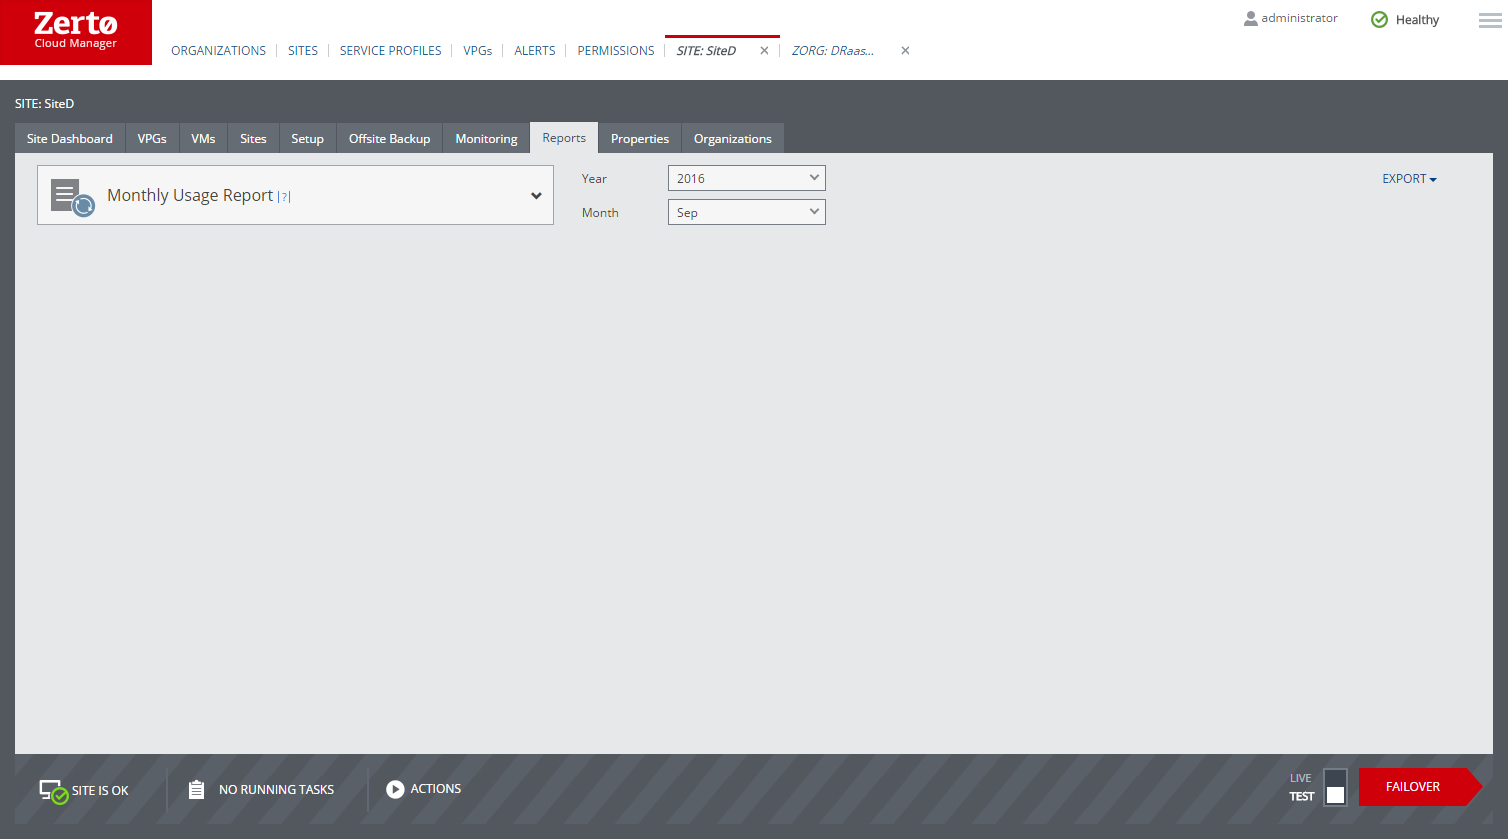Open the Year dropdown showing 2016
Viewport: 1508px width, 839px height.
(x=747, y=178)
